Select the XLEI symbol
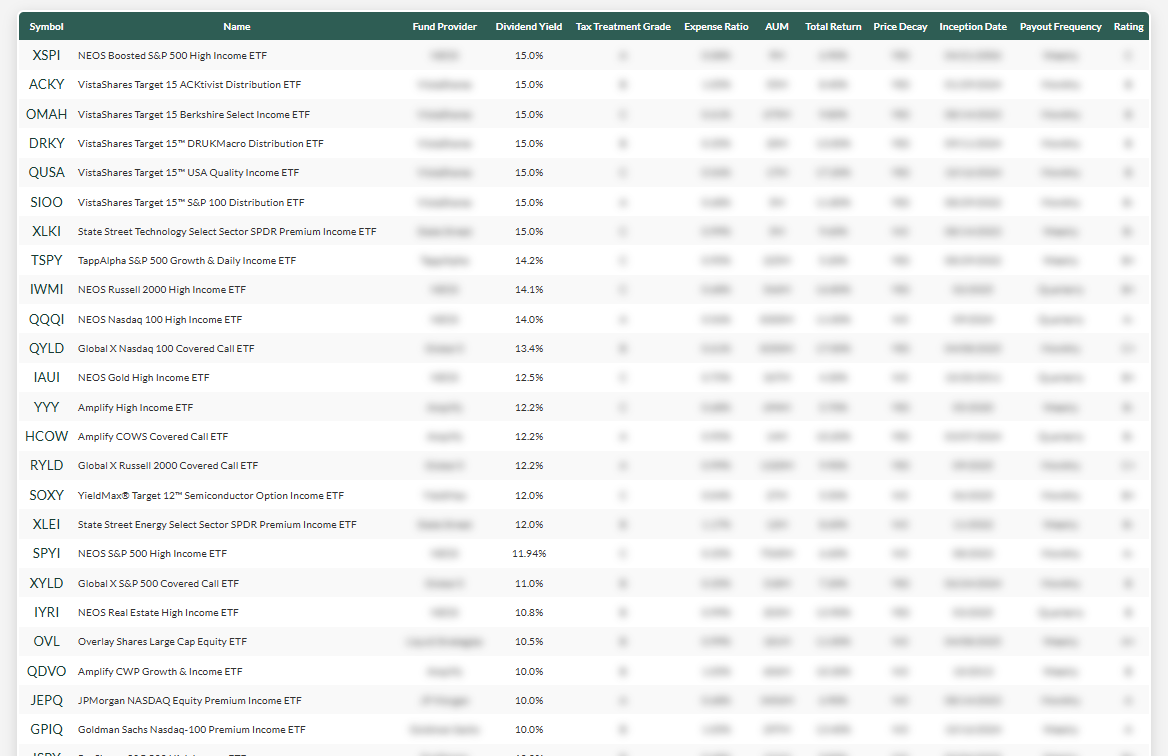 tap(46, 524)
